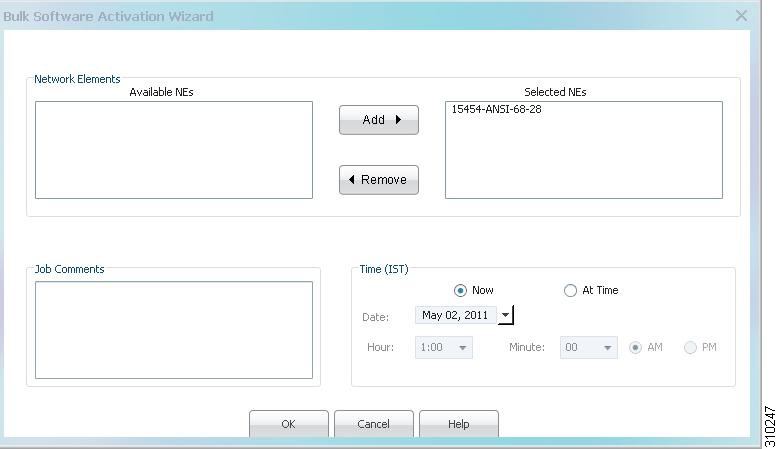Select the AM radio button
The height and width of the screenshot is (449, 777).
coord(635,347)
